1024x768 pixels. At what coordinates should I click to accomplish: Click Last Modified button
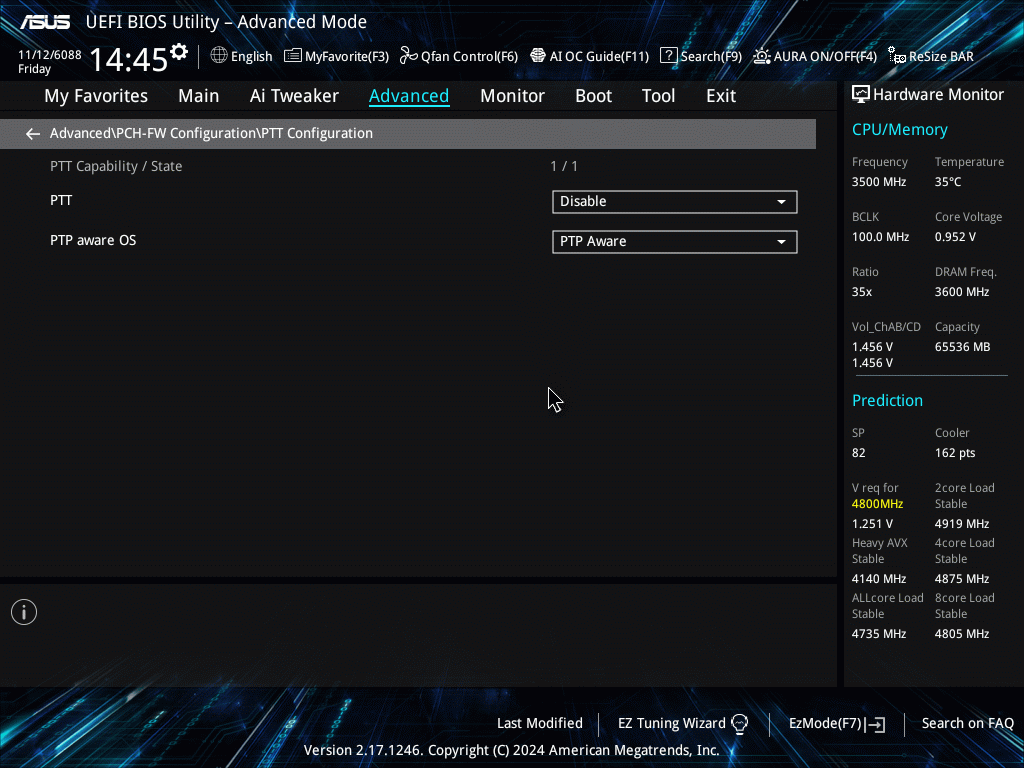539,723
